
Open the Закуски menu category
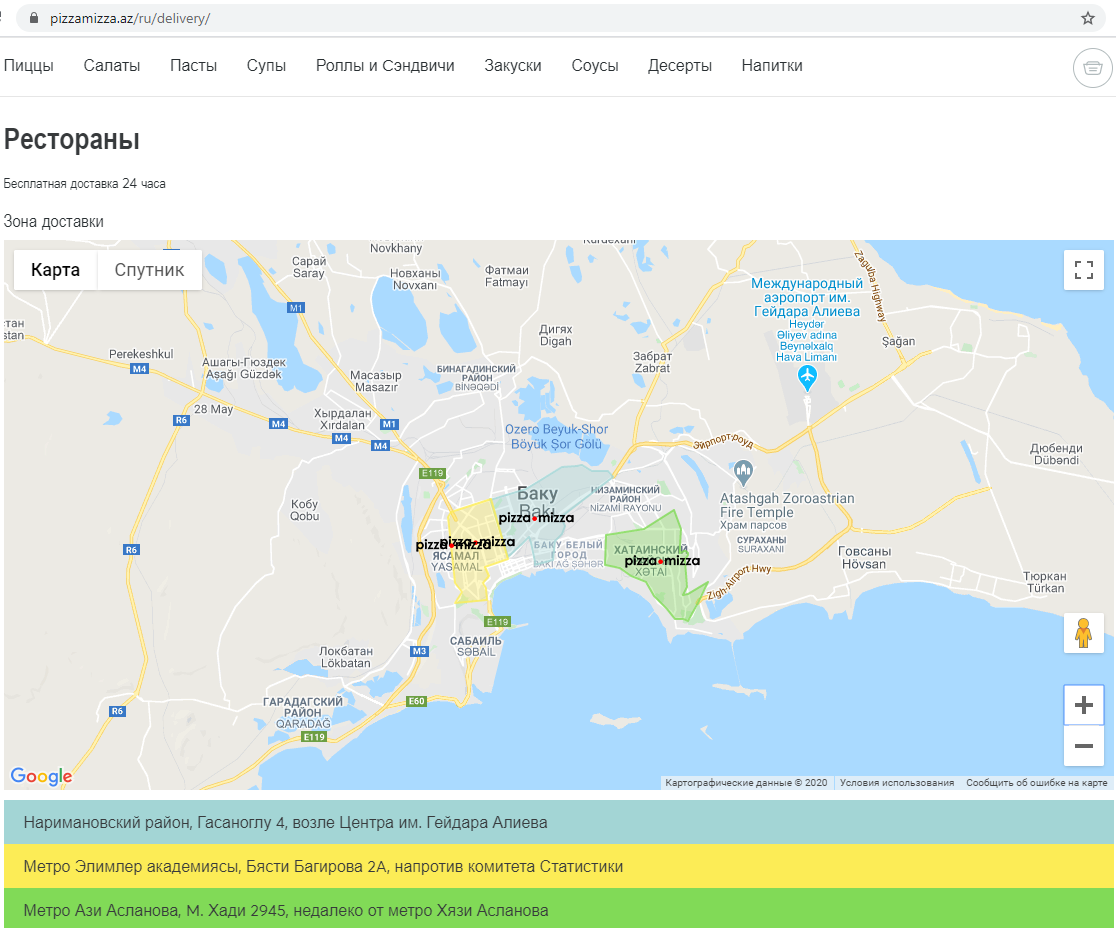(x=513, y=65)
